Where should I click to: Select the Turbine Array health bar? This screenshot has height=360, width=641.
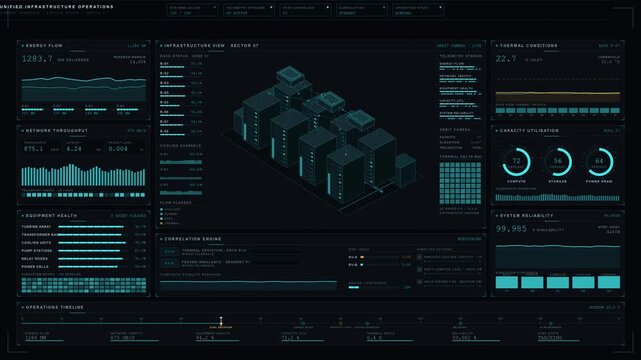point(92,226)
